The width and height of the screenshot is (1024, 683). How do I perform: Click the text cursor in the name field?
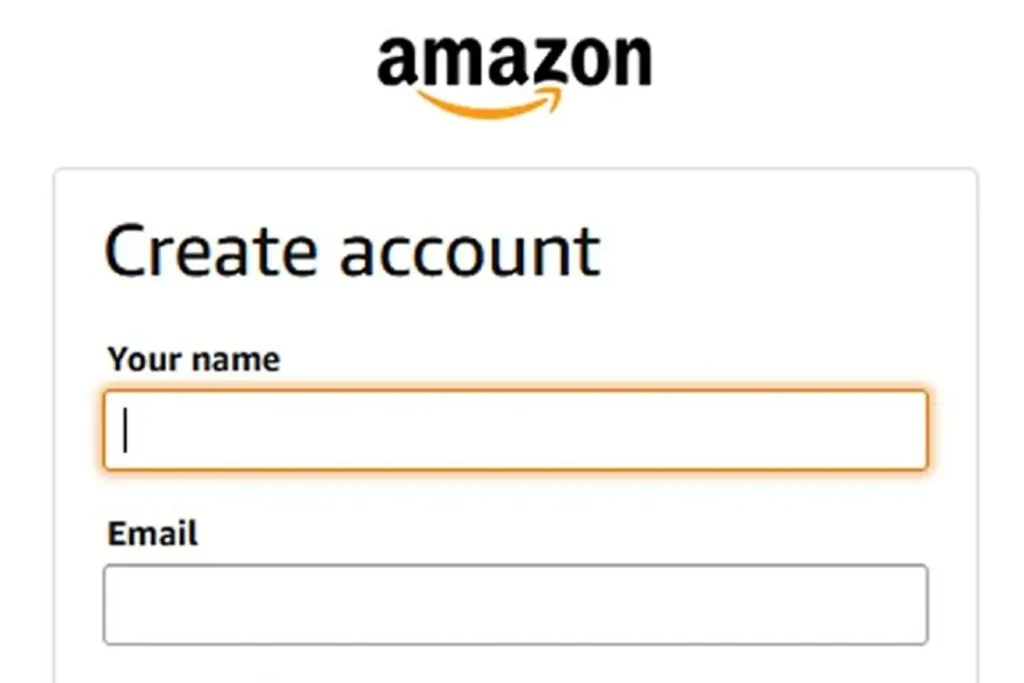[x=126, y=431]
